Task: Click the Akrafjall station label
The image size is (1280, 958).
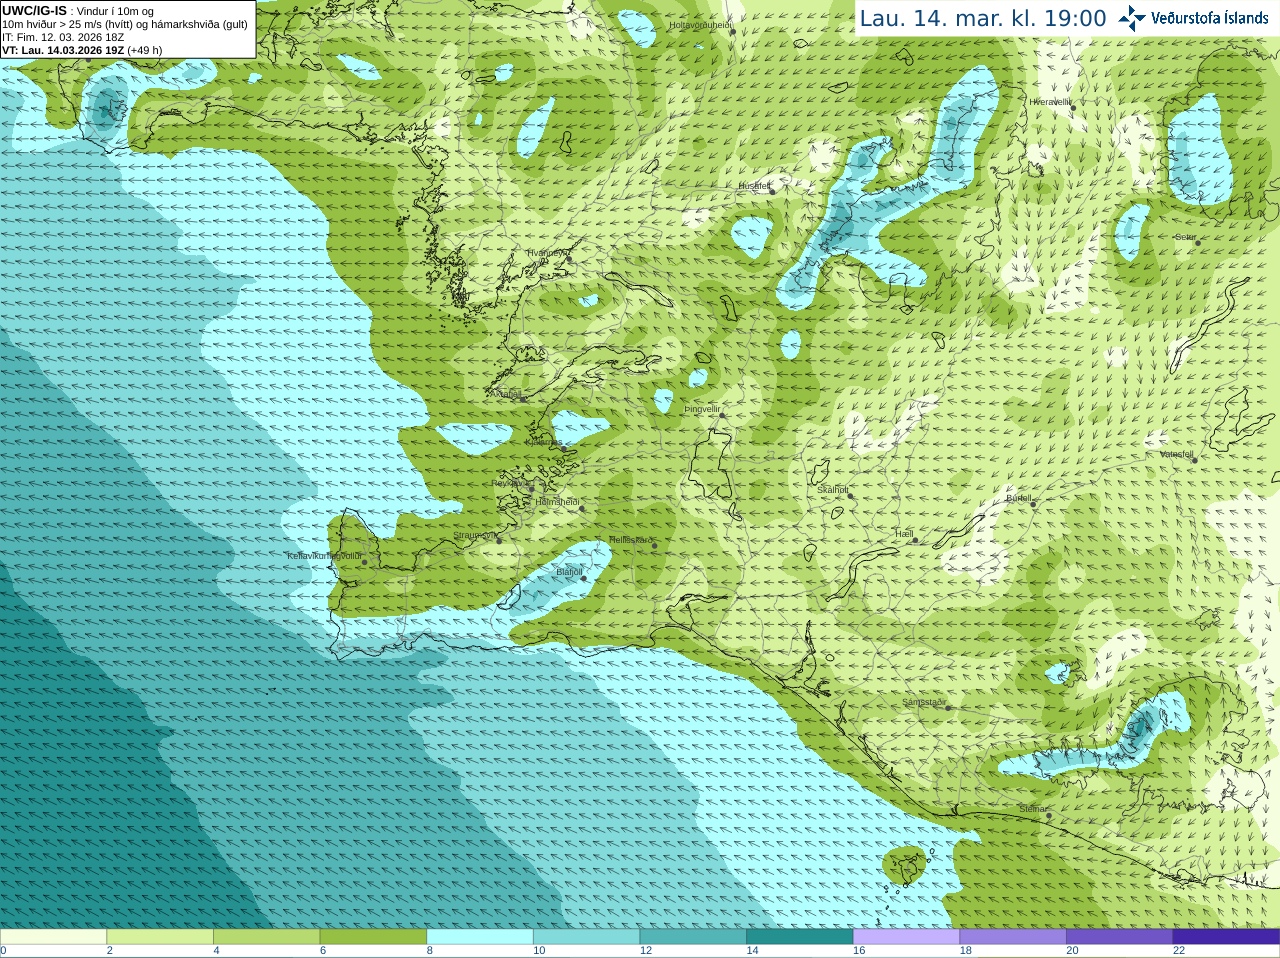Action: coord(508,394)
